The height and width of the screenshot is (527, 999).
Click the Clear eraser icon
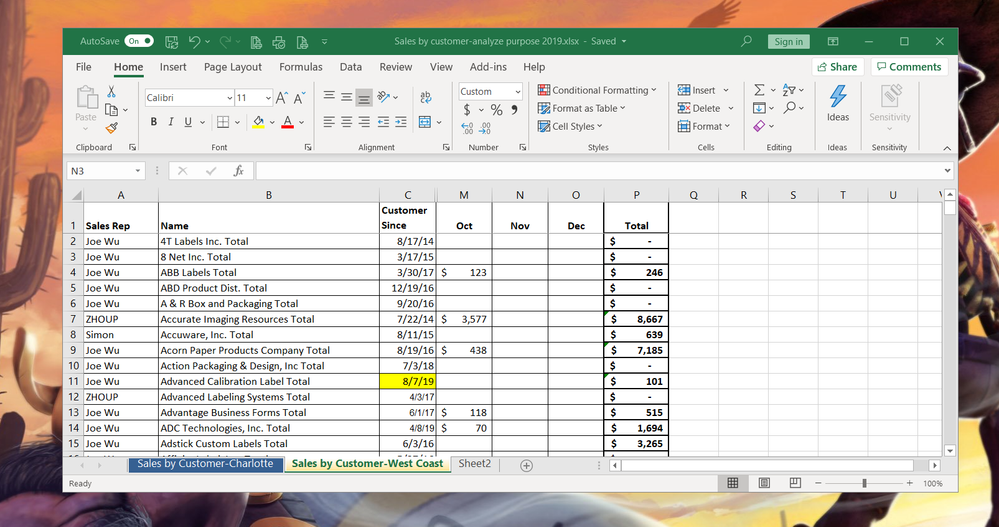(759, 126)
